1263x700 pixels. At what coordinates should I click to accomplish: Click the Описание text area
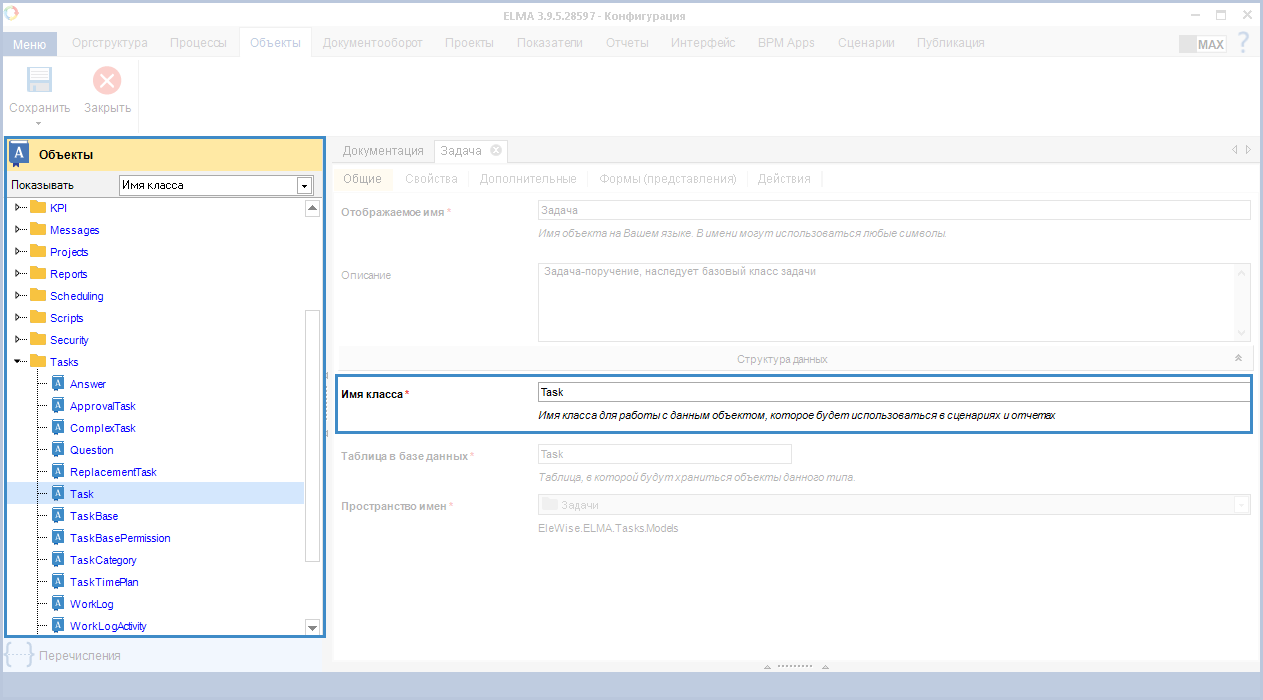coord(894,302)
